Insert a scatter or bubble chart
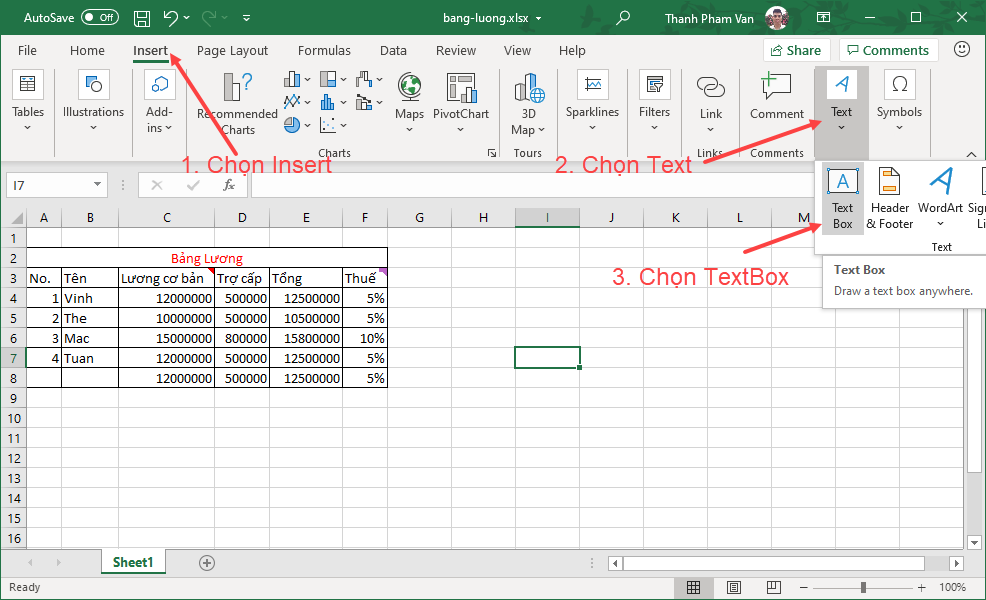 pyautogui.click(x=333, y=125)
